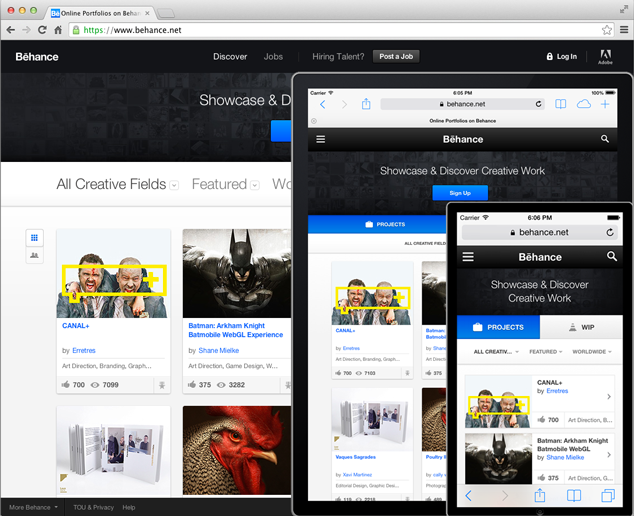Image resolution: width=634 pixels, height=516 pixels.
Task: Close iPad Safari tab with x icon
Action: [314, 121]
